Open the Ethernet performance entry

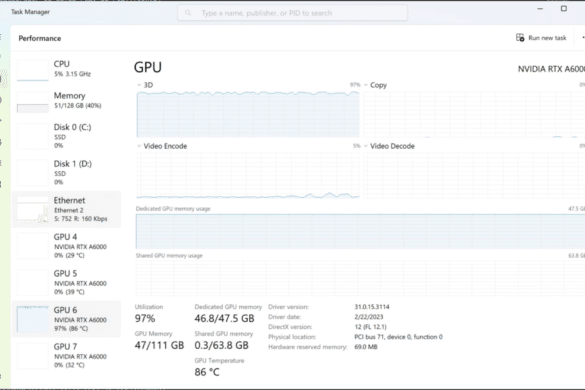[x=66, y=209]
